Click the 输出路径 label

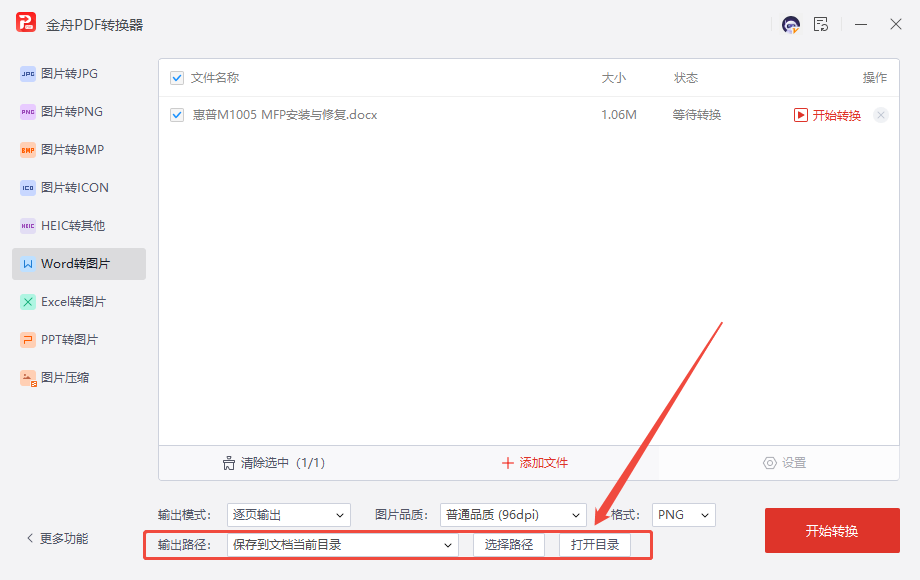tap(184, 545)
